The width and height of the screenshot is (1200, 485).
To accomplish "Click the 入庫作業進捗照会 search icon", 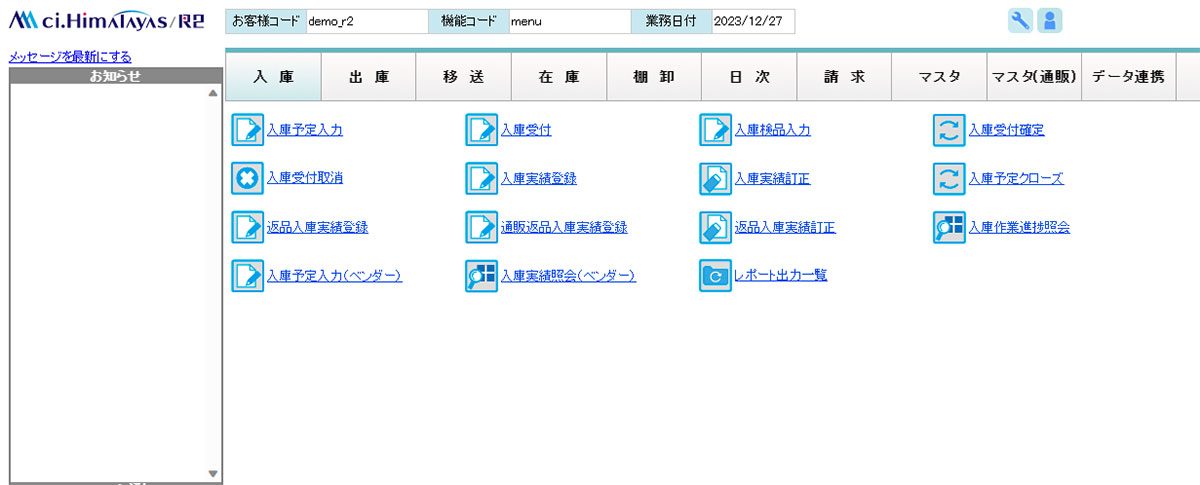I will tap(949, 227).
